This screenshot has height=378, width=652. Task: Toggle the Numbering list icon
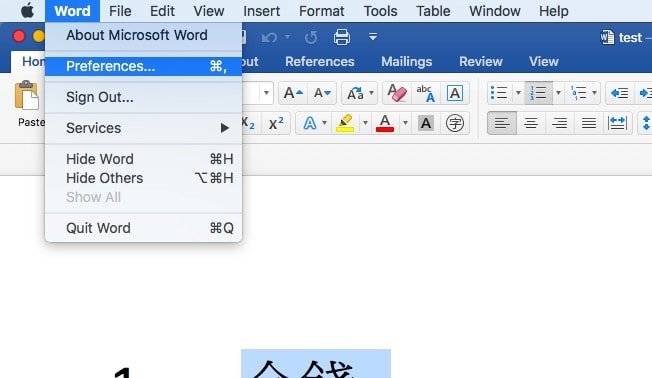pos(538,93)
